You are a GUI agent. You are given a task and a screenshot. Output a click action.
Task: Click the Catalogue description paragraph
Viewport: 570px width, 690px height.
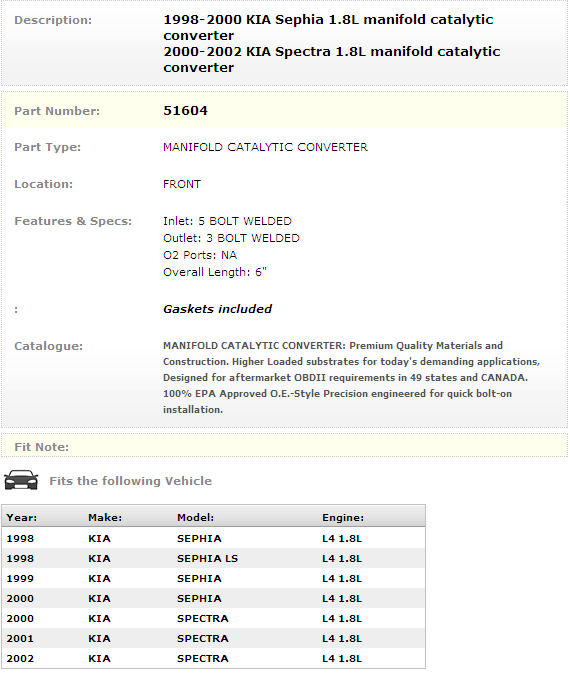(x=351, y=378)
